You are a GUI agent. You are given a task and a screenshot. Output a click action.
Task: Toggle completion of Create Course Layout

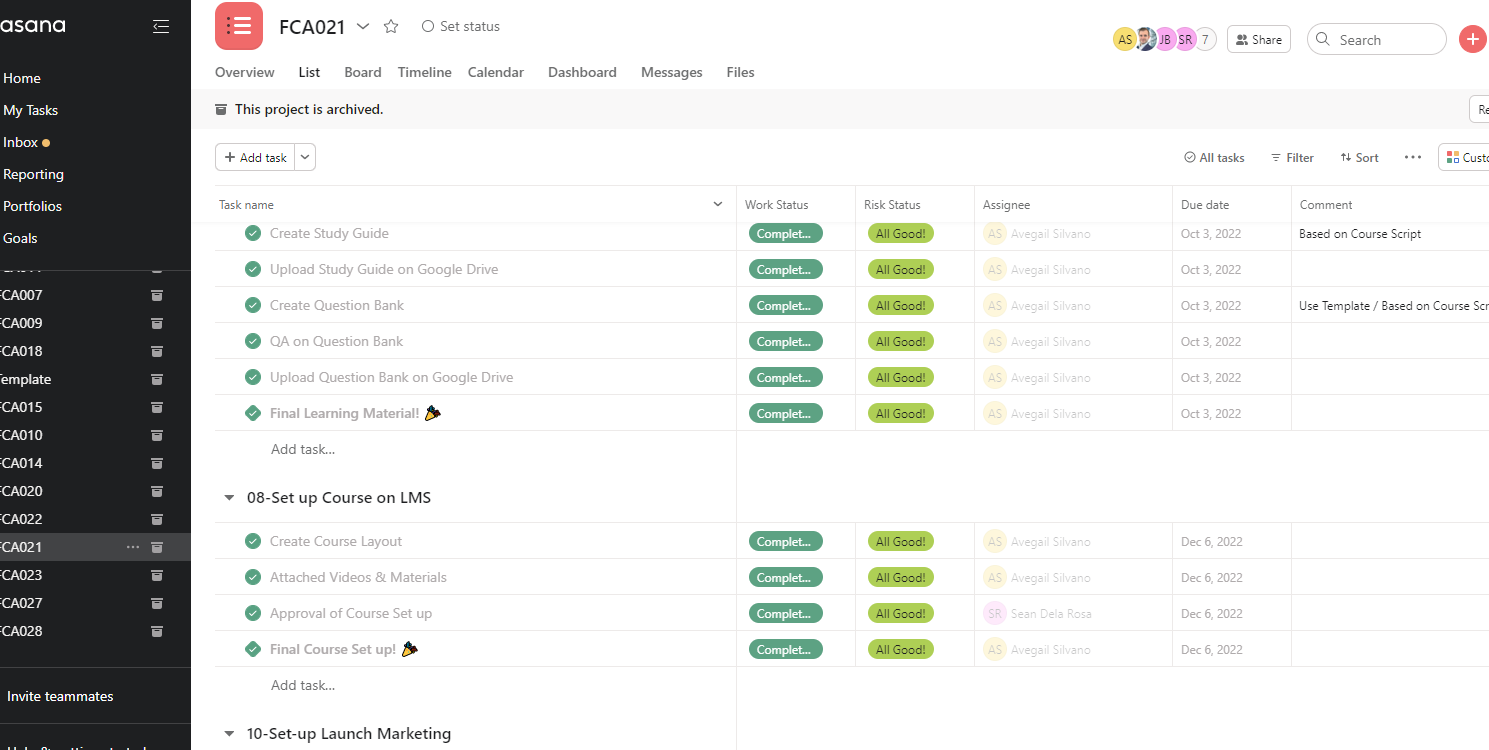pyautogui.click(x=253, y=541)
